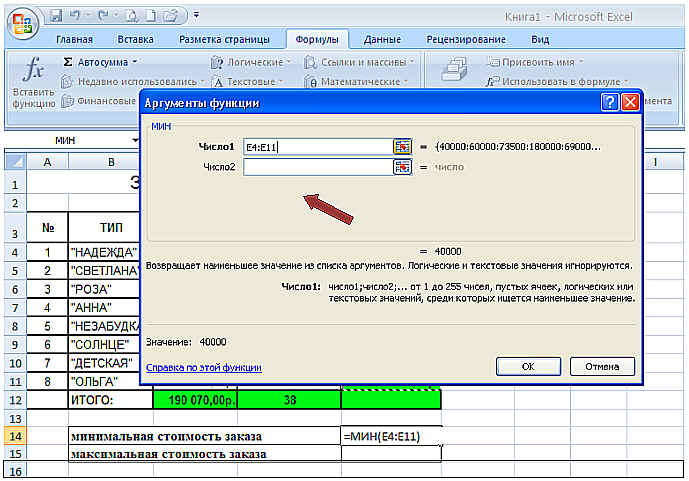Select row 12 header

point(15,400)
